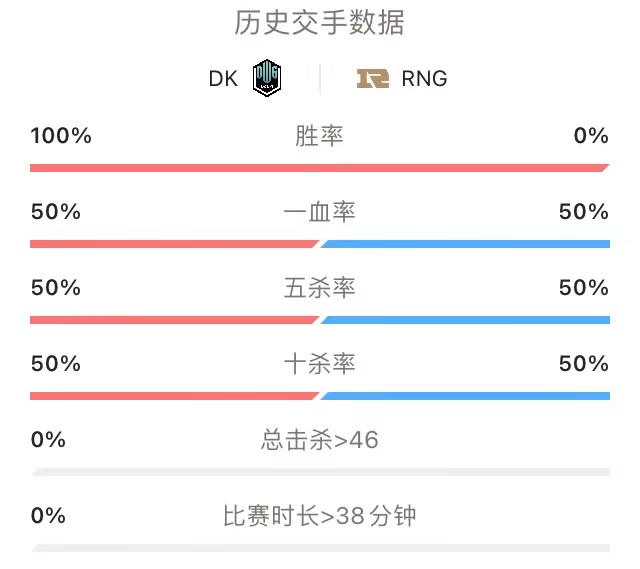Click the 总击杀>46 label
This screenshot has width=640, height=569.
[x=320, y=440]
